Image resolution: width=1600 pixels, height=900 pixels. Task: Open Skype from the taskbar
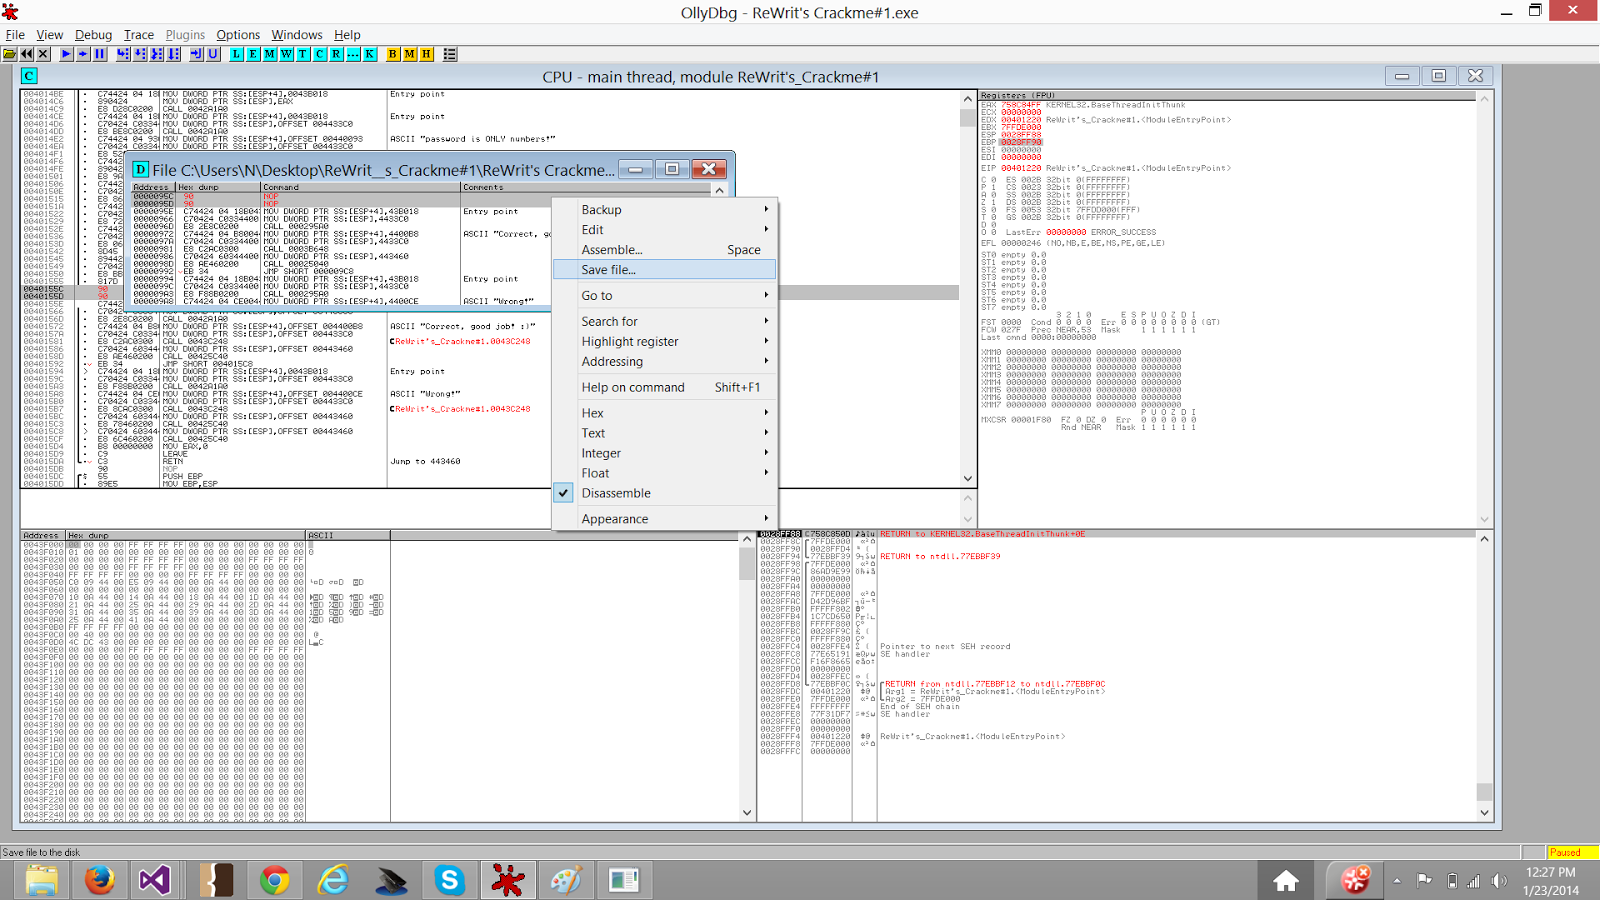coord(449,880)
